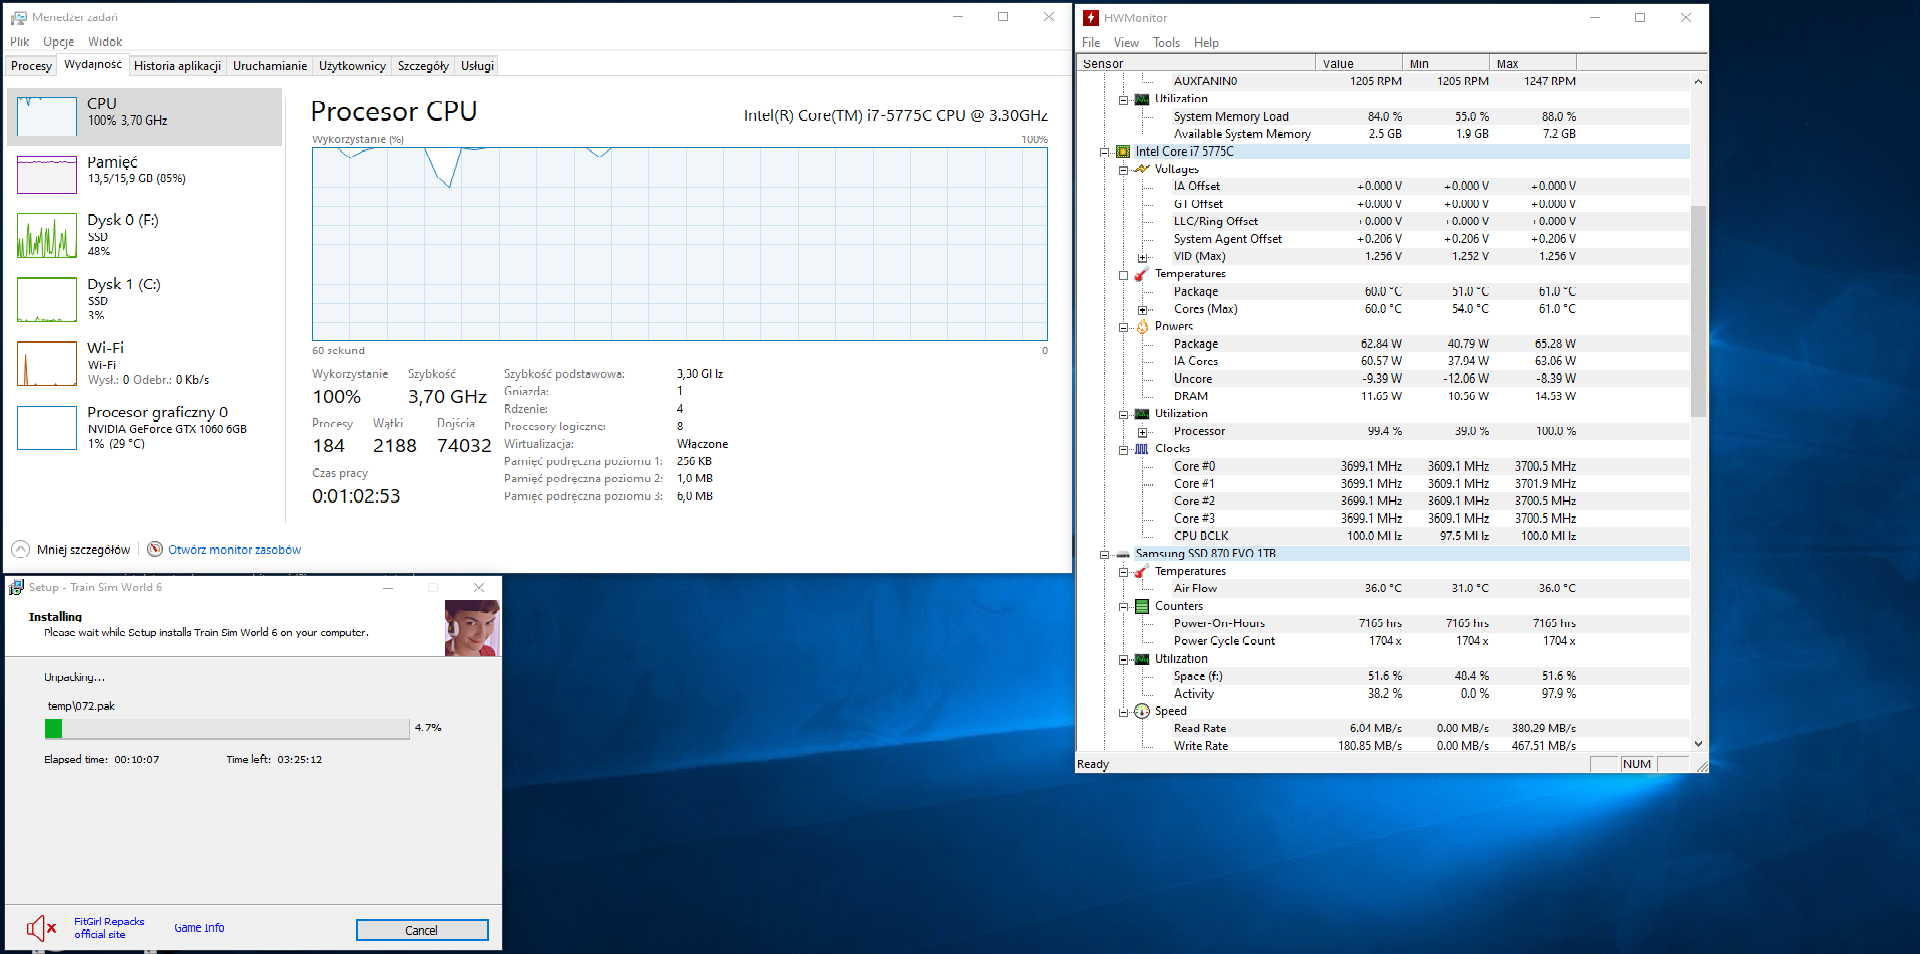This screenshot has width=1920, height=954.
Task: Collapse the Clocks tree node
Action: tap(1123, 450)
